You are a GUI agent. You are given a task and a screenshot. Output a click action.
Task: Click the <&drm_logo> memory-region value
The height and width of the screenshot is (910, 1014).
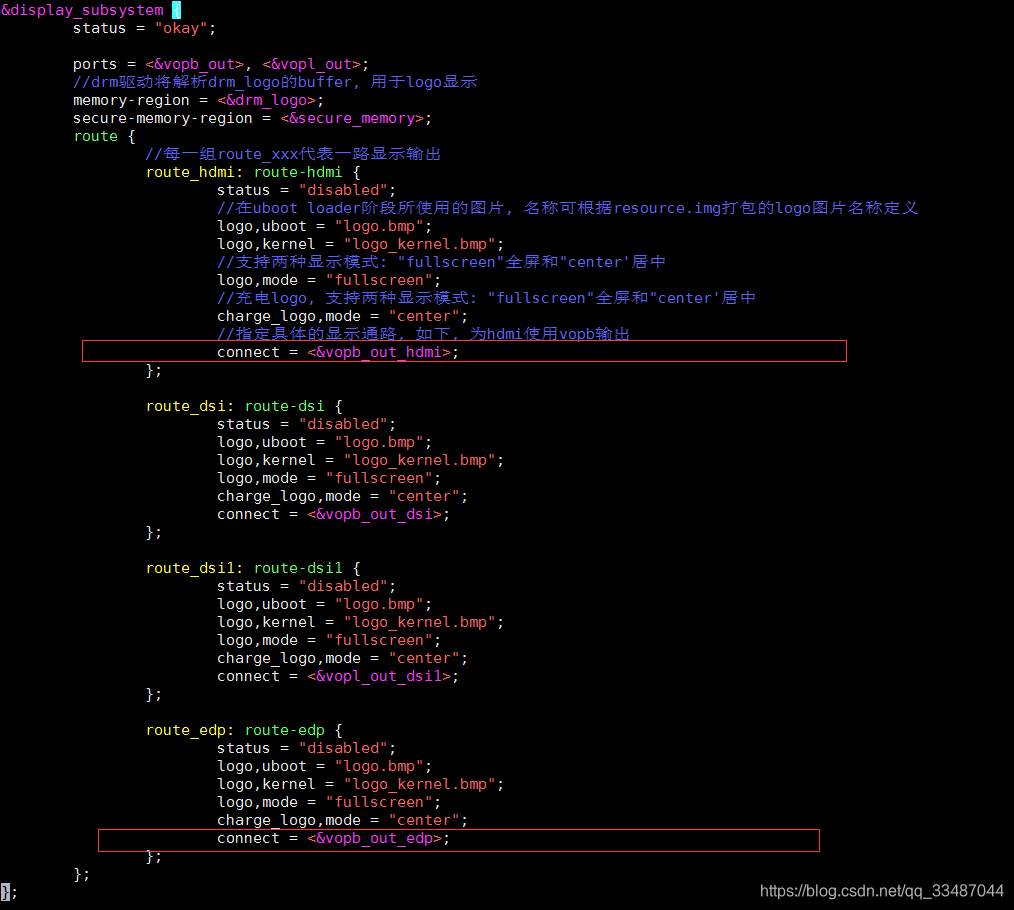coord(266,100)
